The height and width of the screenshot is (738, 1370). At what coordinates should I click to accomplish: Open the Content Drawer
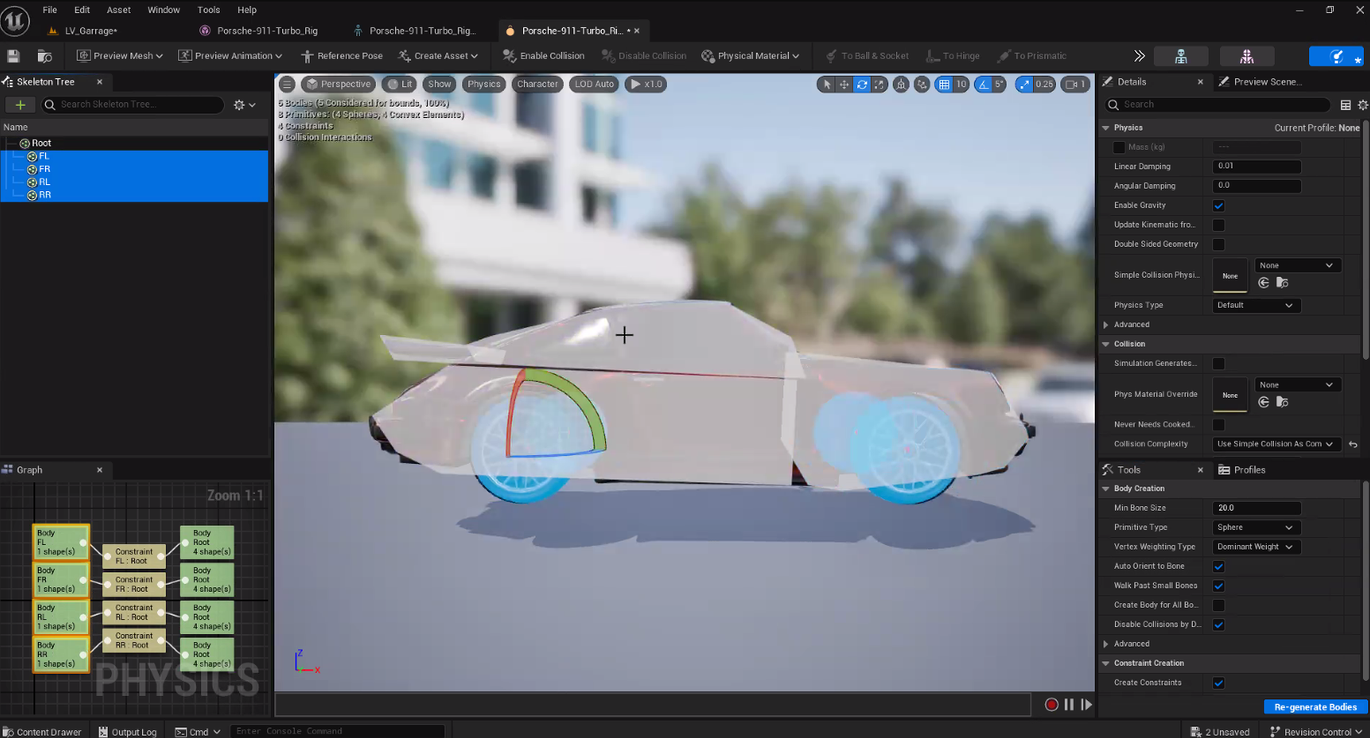pyautogui.click(x=42, y=732)
